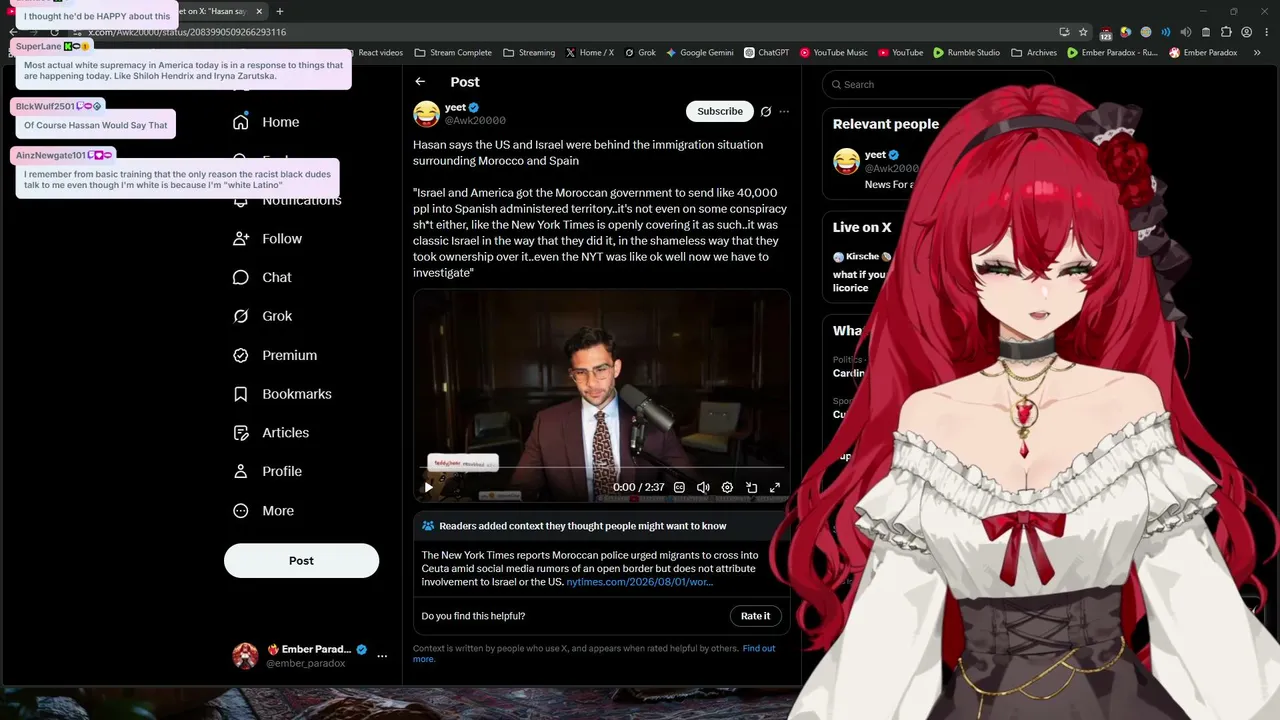Open the Ember Paradox - Ru... bookmark

(1112, 53)
